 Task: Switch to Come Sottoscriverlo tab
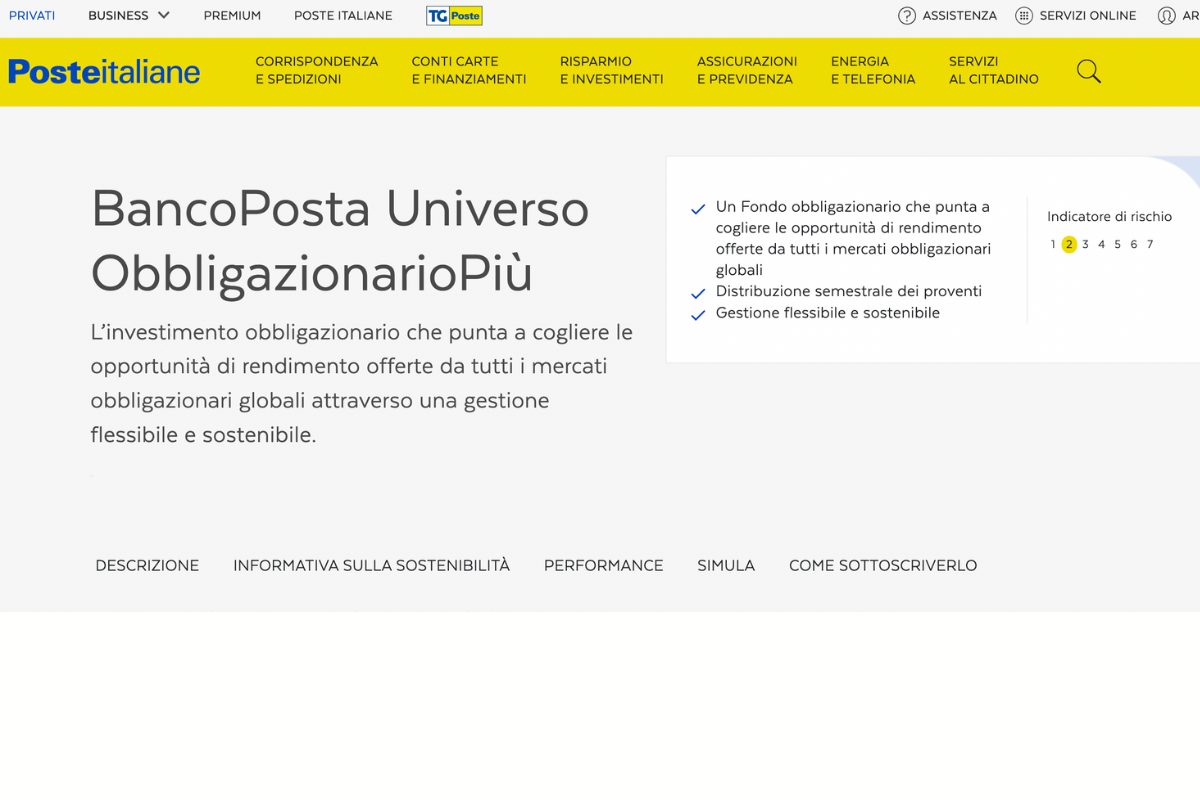click(883, 565)
